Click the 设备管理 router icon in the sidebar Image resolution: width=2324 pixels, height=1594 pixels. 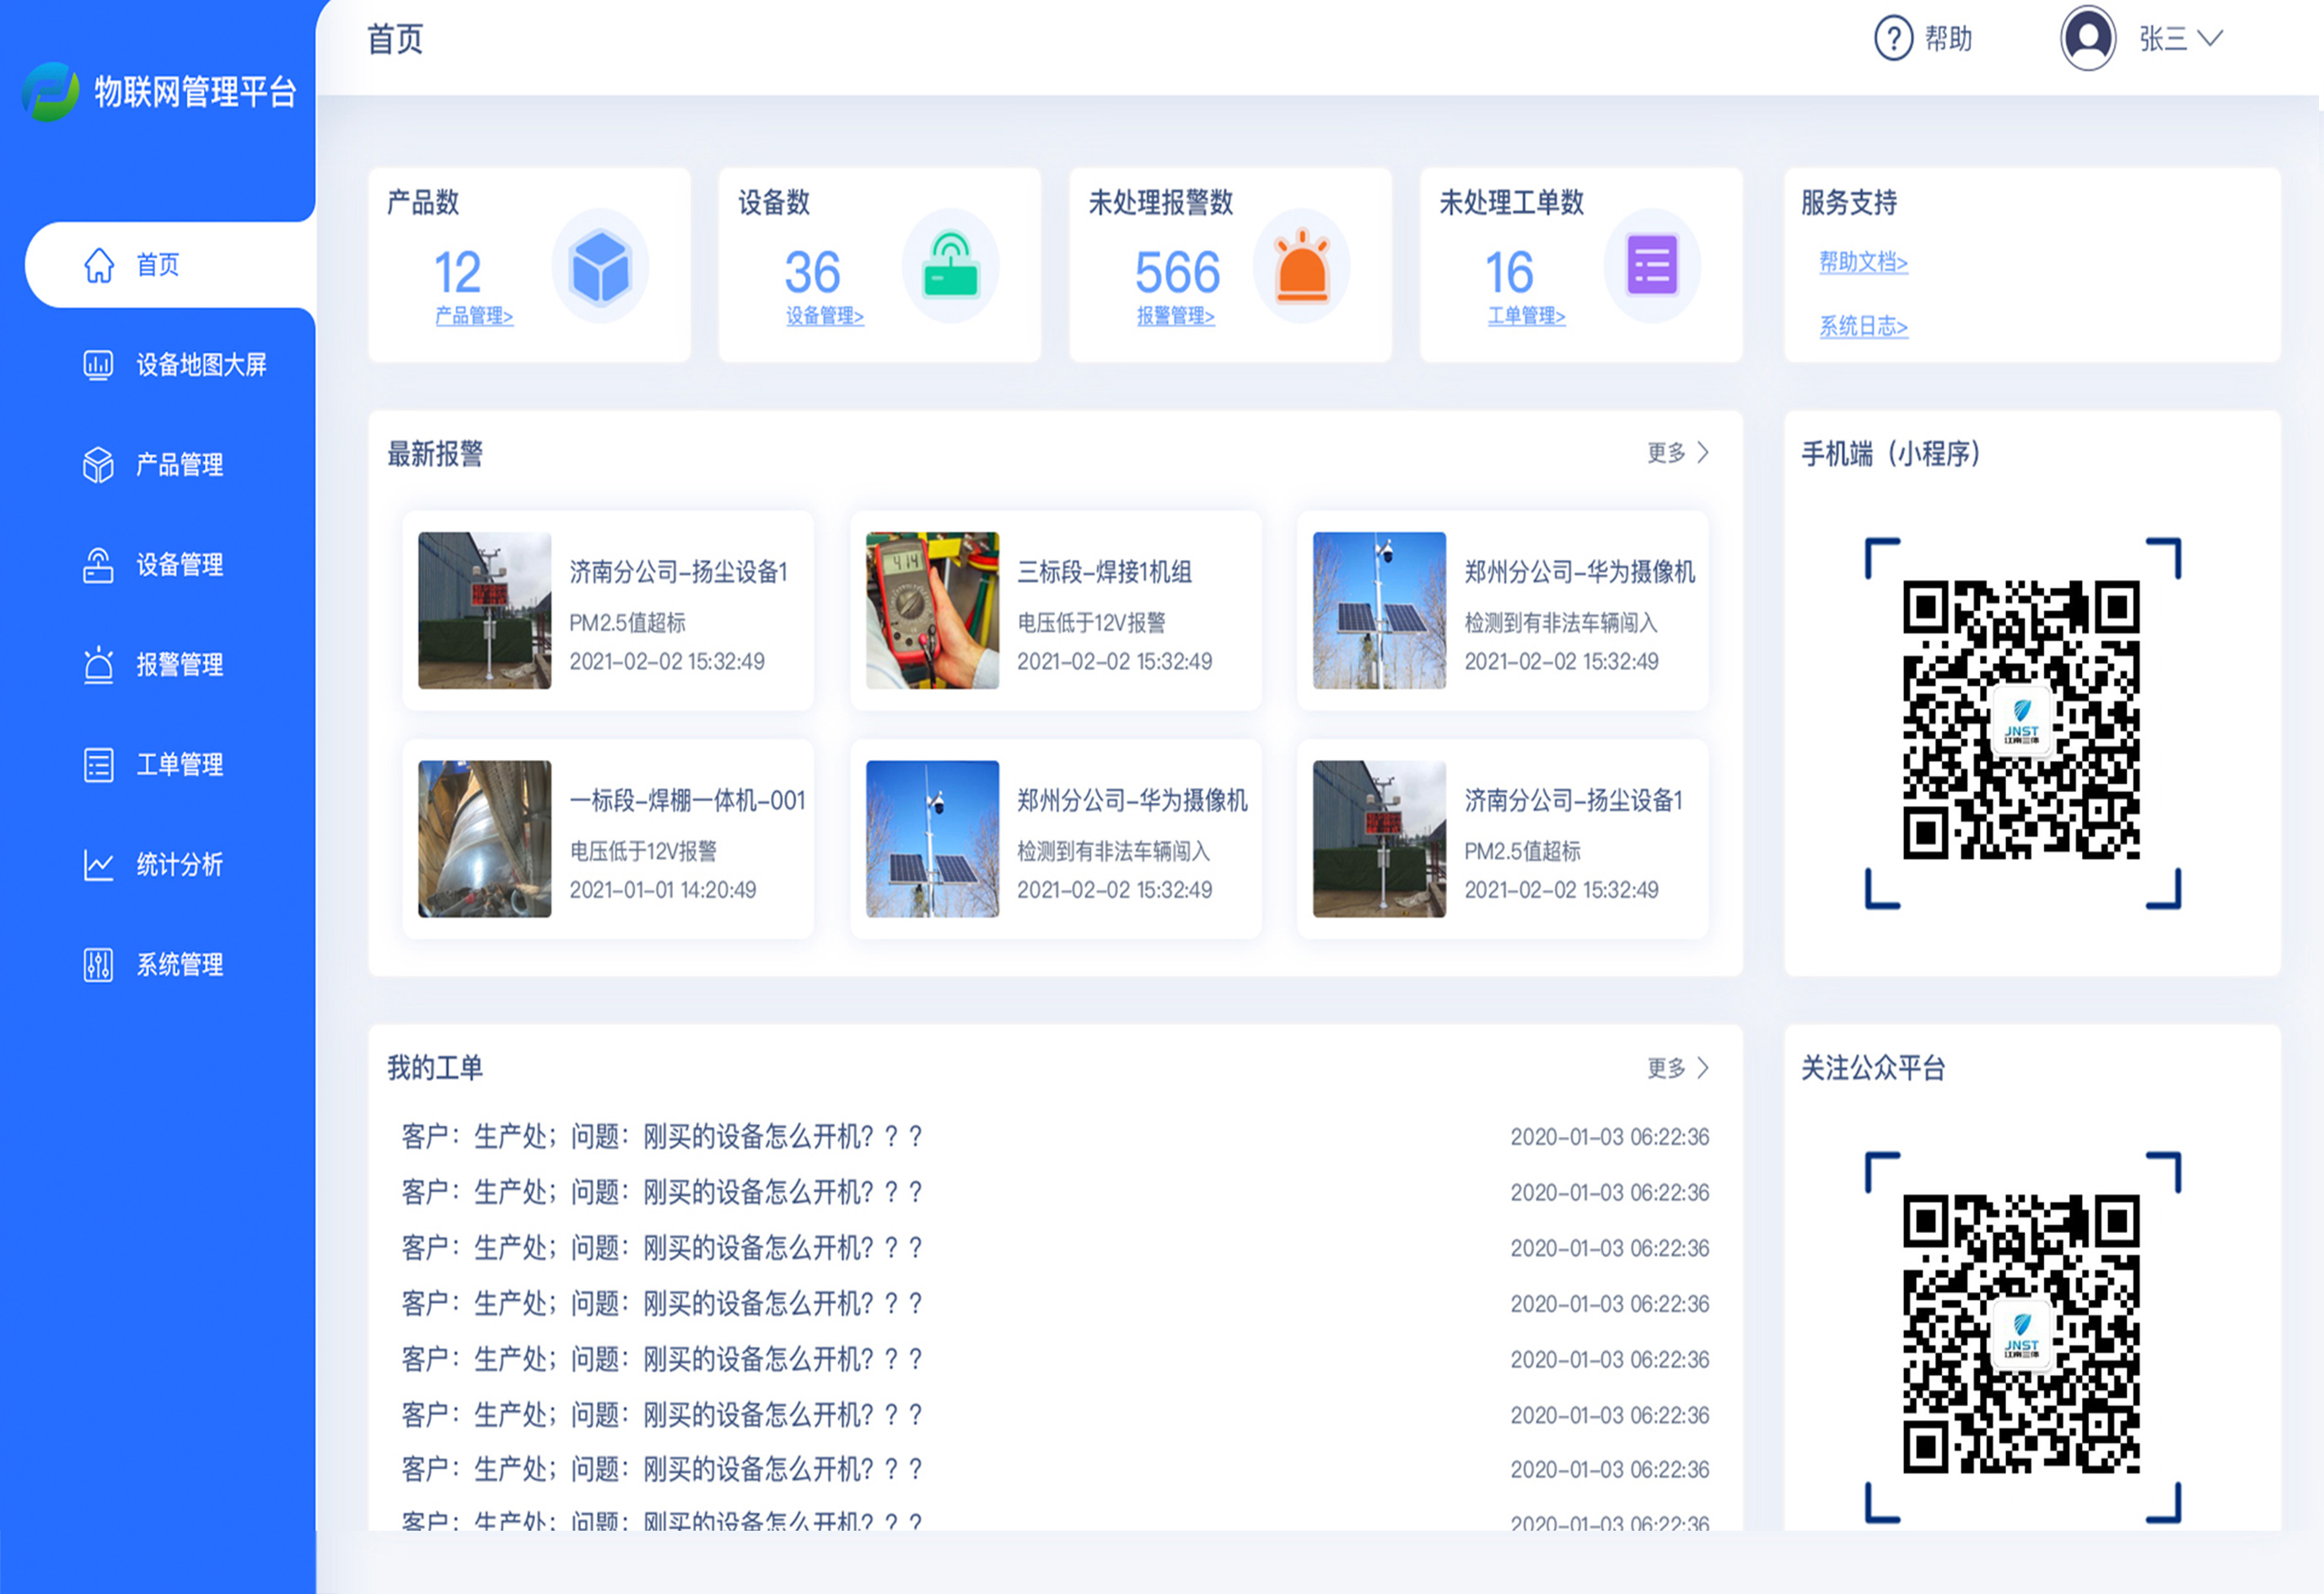coord(98,565)
